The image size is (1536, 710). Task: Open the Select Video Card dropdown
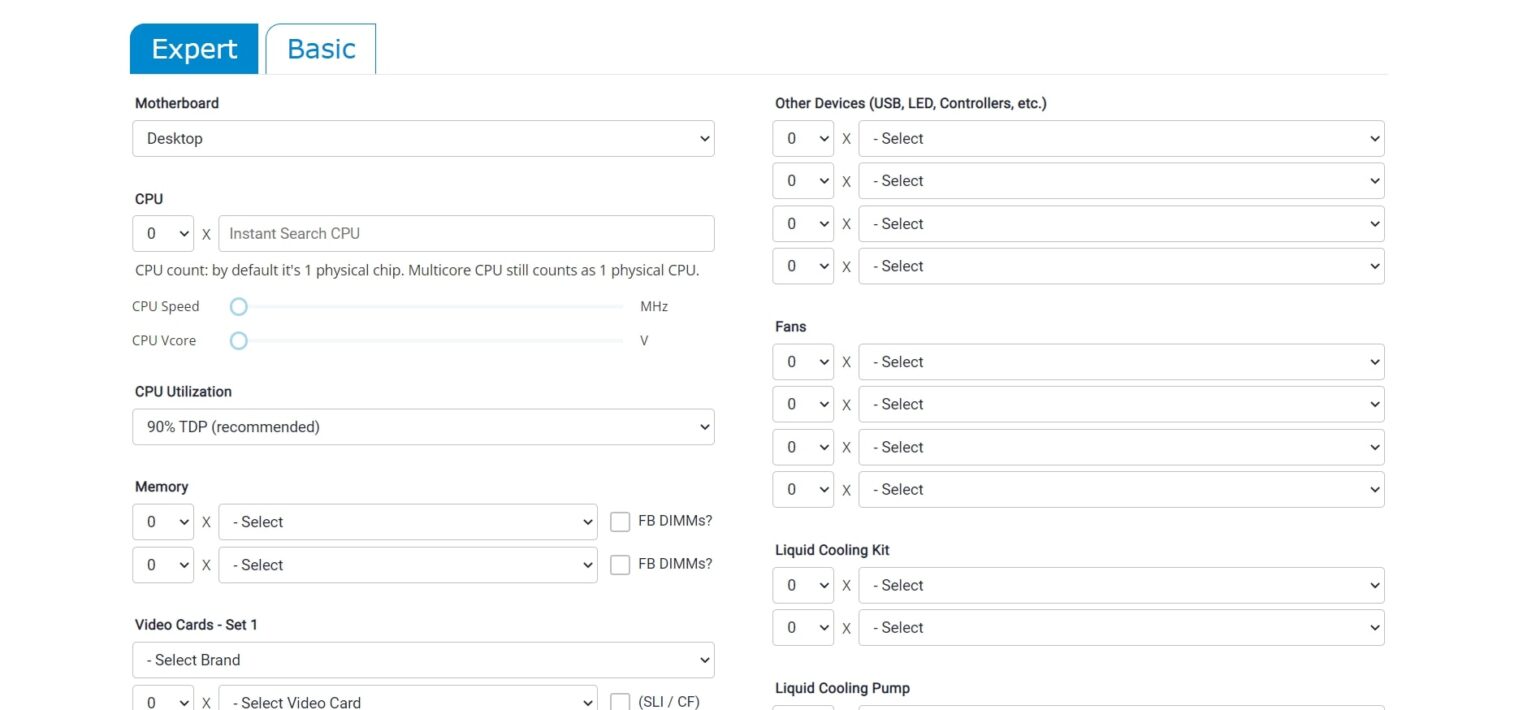(407, 701)
